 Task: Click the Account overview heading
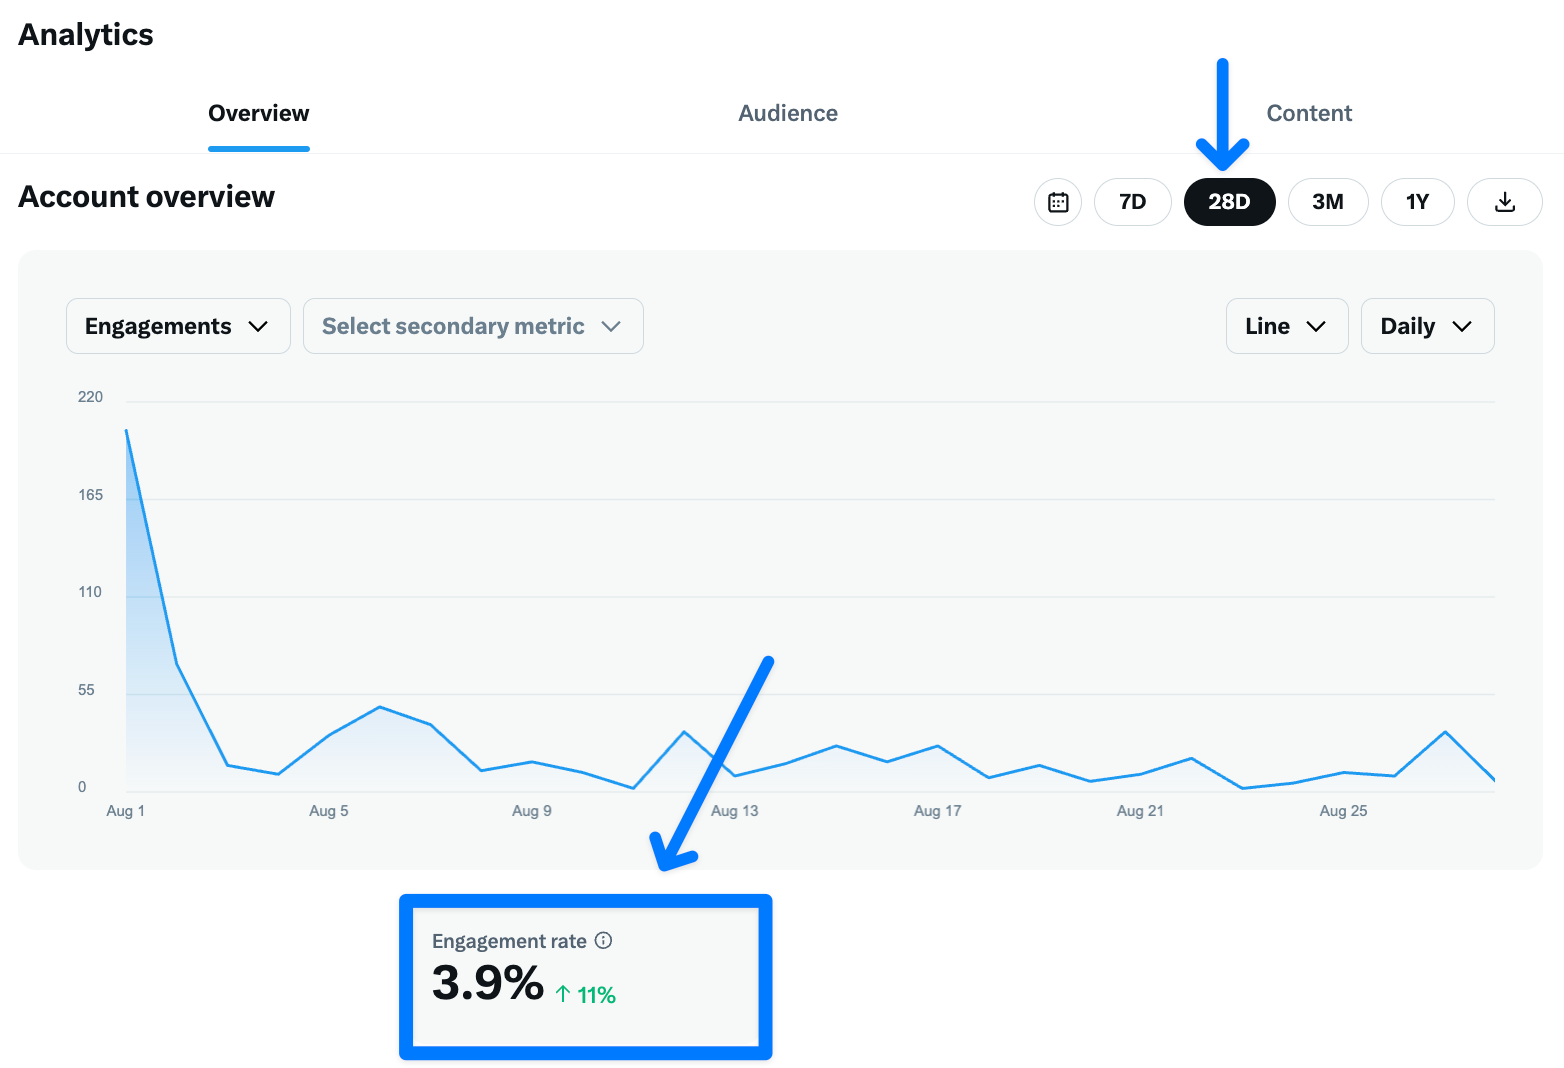[x=146, y=196]
